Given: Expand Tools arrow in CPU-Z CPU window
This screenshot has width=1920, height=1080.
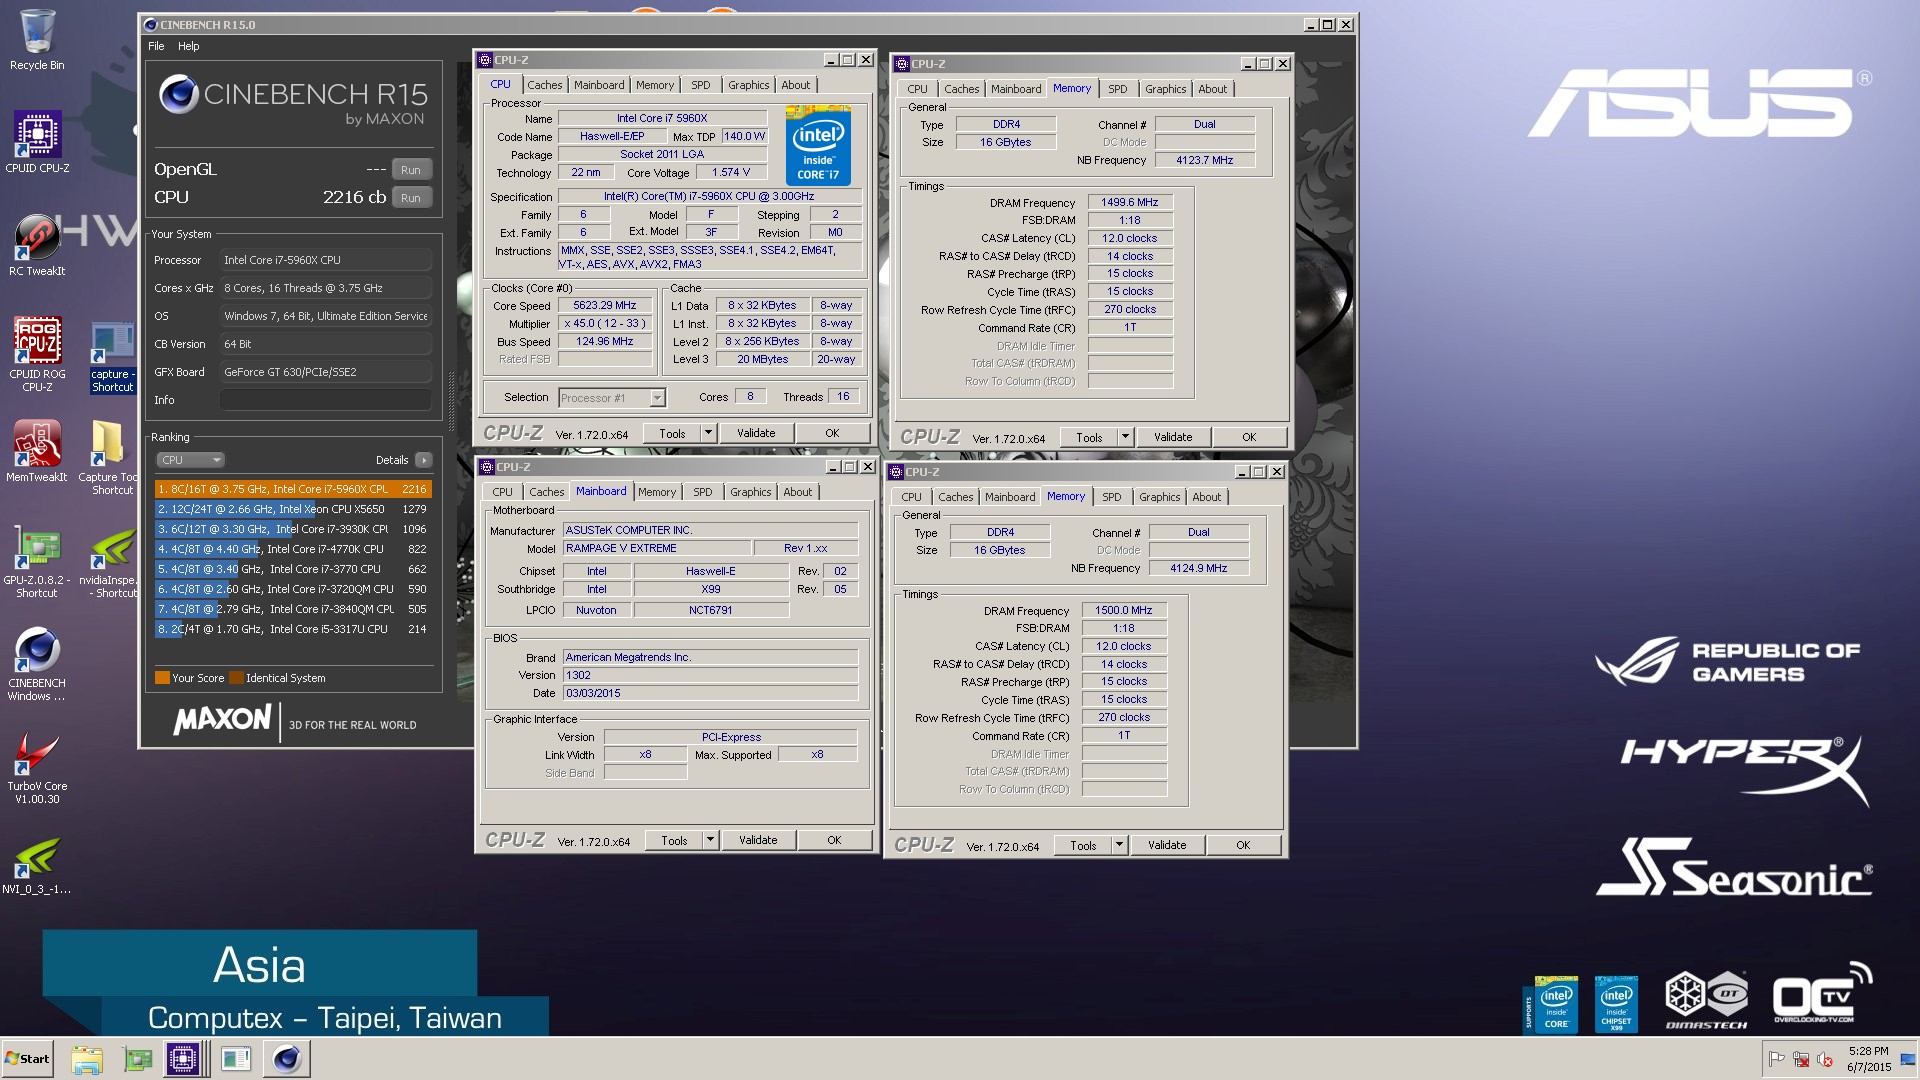Looking at the screenshot, I should (709, 433).
